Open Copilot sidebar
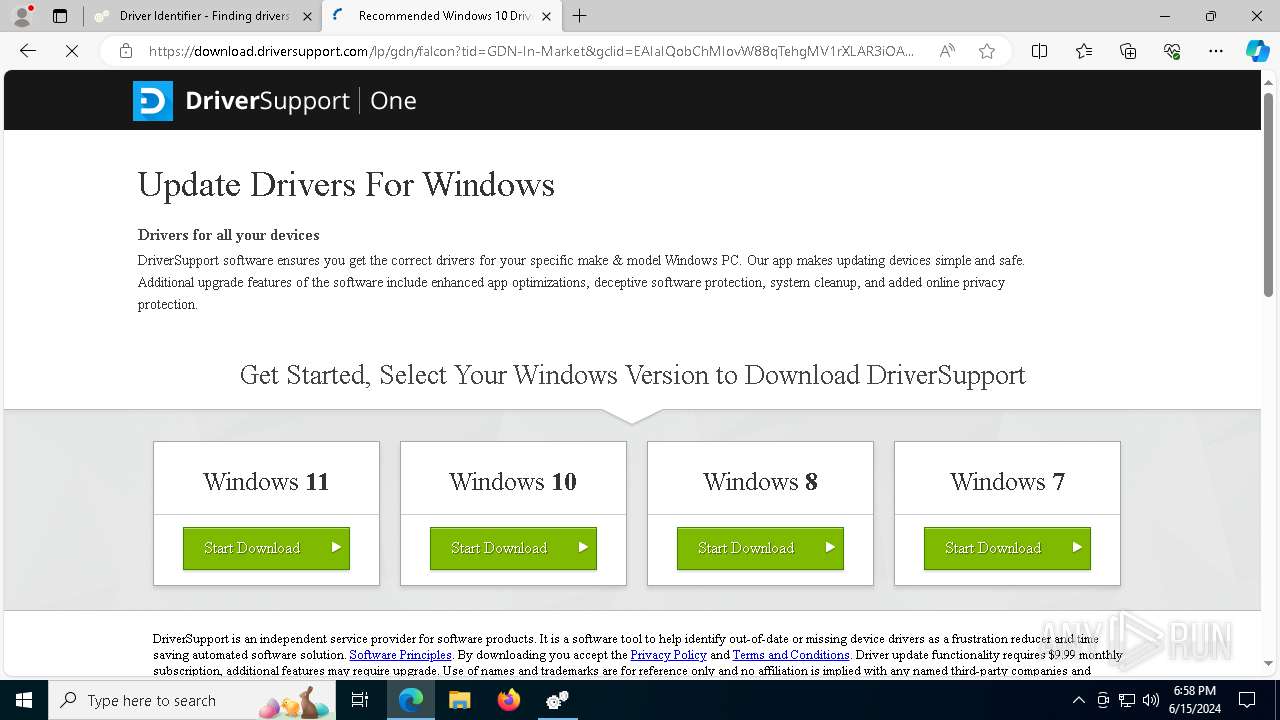The height and width of the screenshot is (720, 1280). [1257, 51]
